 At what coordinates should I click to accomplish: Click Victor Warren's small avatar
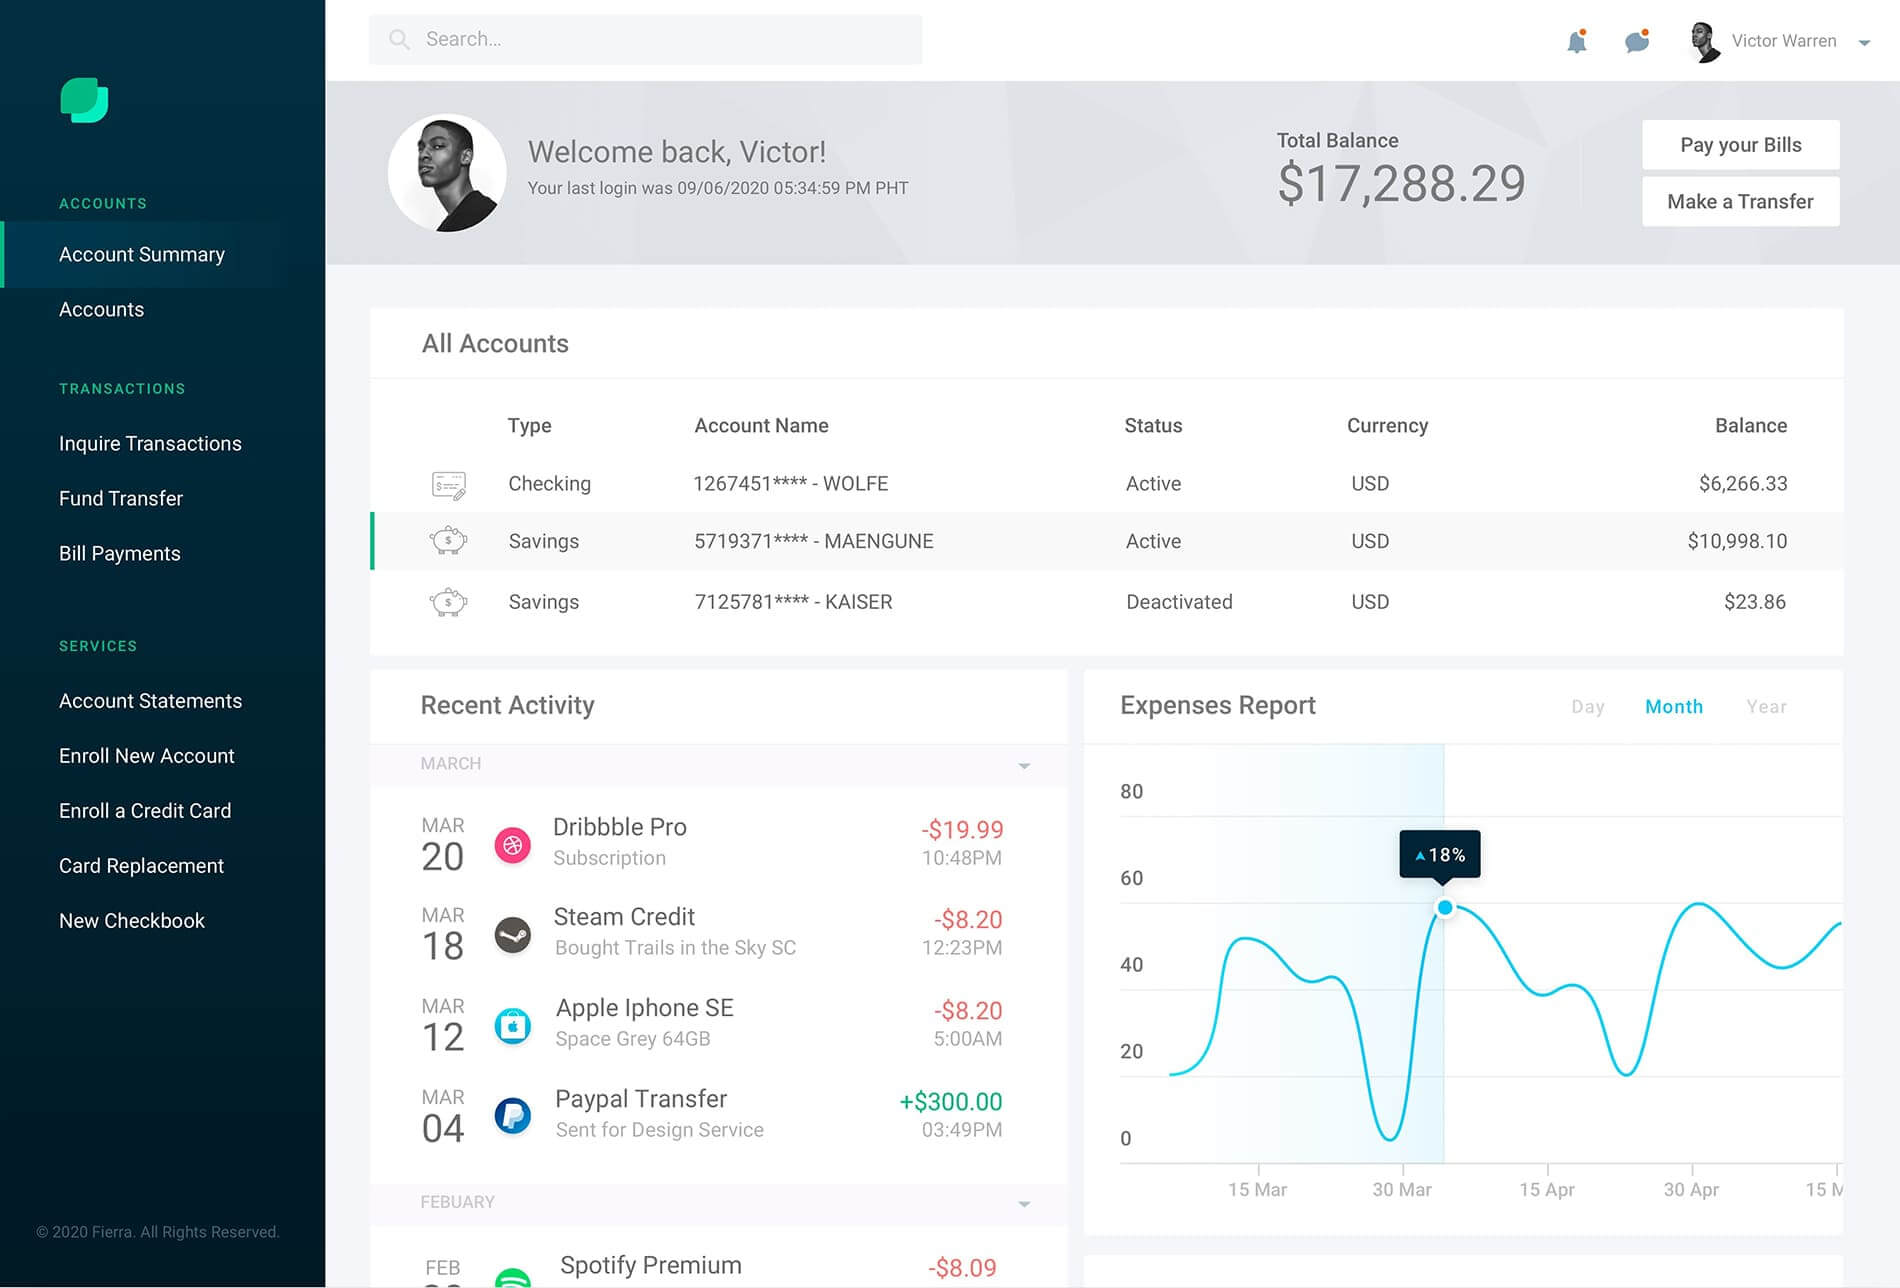tap(1704, 41)
